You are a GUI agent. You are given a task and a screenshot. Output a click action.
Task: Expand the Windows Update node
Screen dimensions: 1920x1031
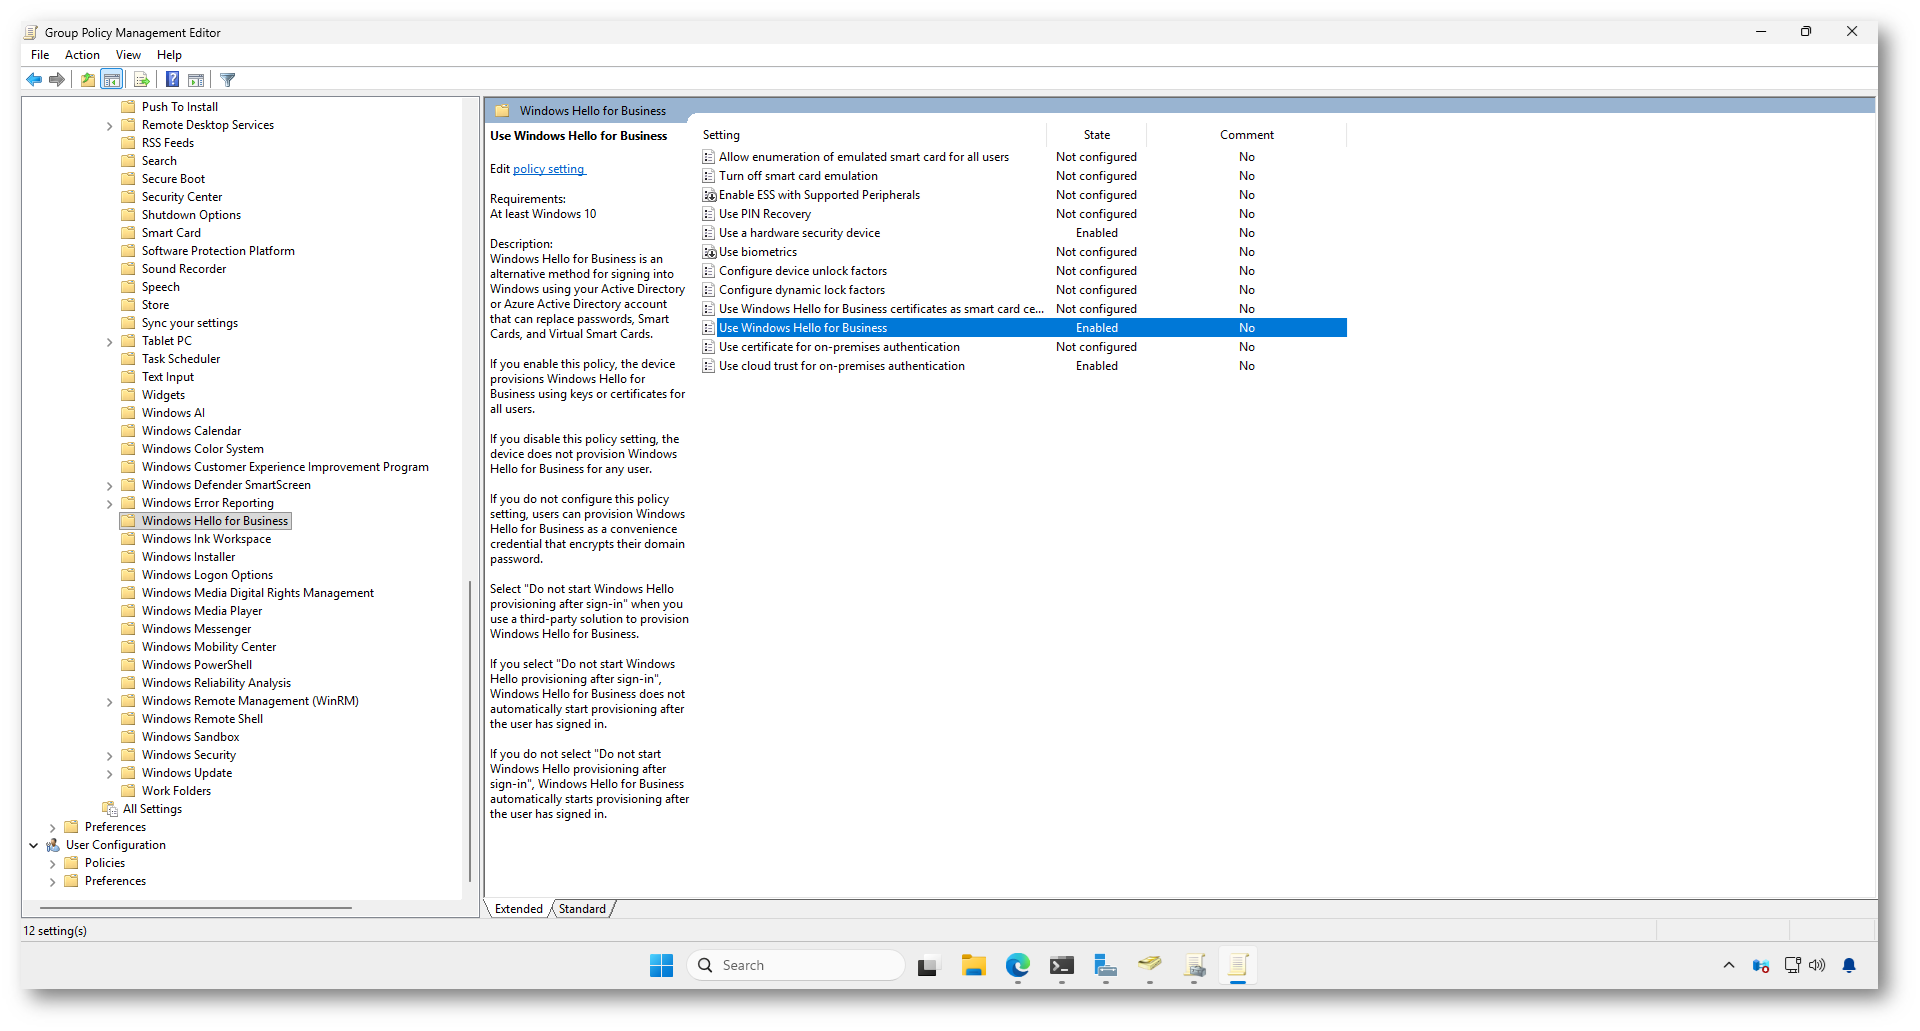point(109,774)
